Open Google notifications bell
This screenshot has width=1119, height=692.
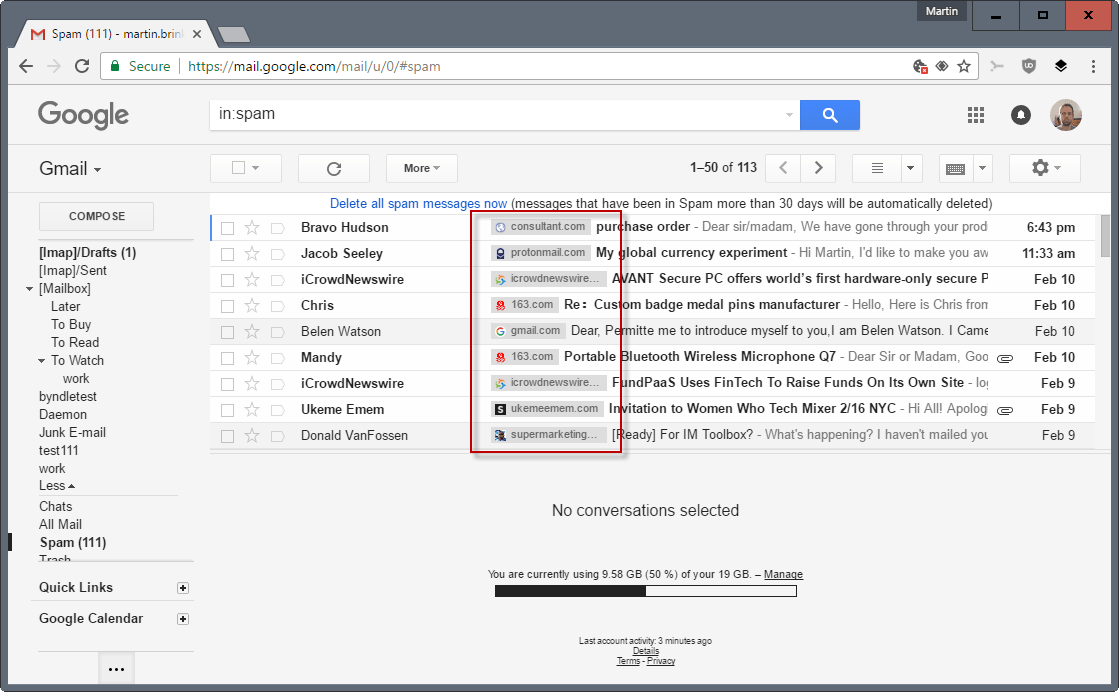pos(1021,115)
